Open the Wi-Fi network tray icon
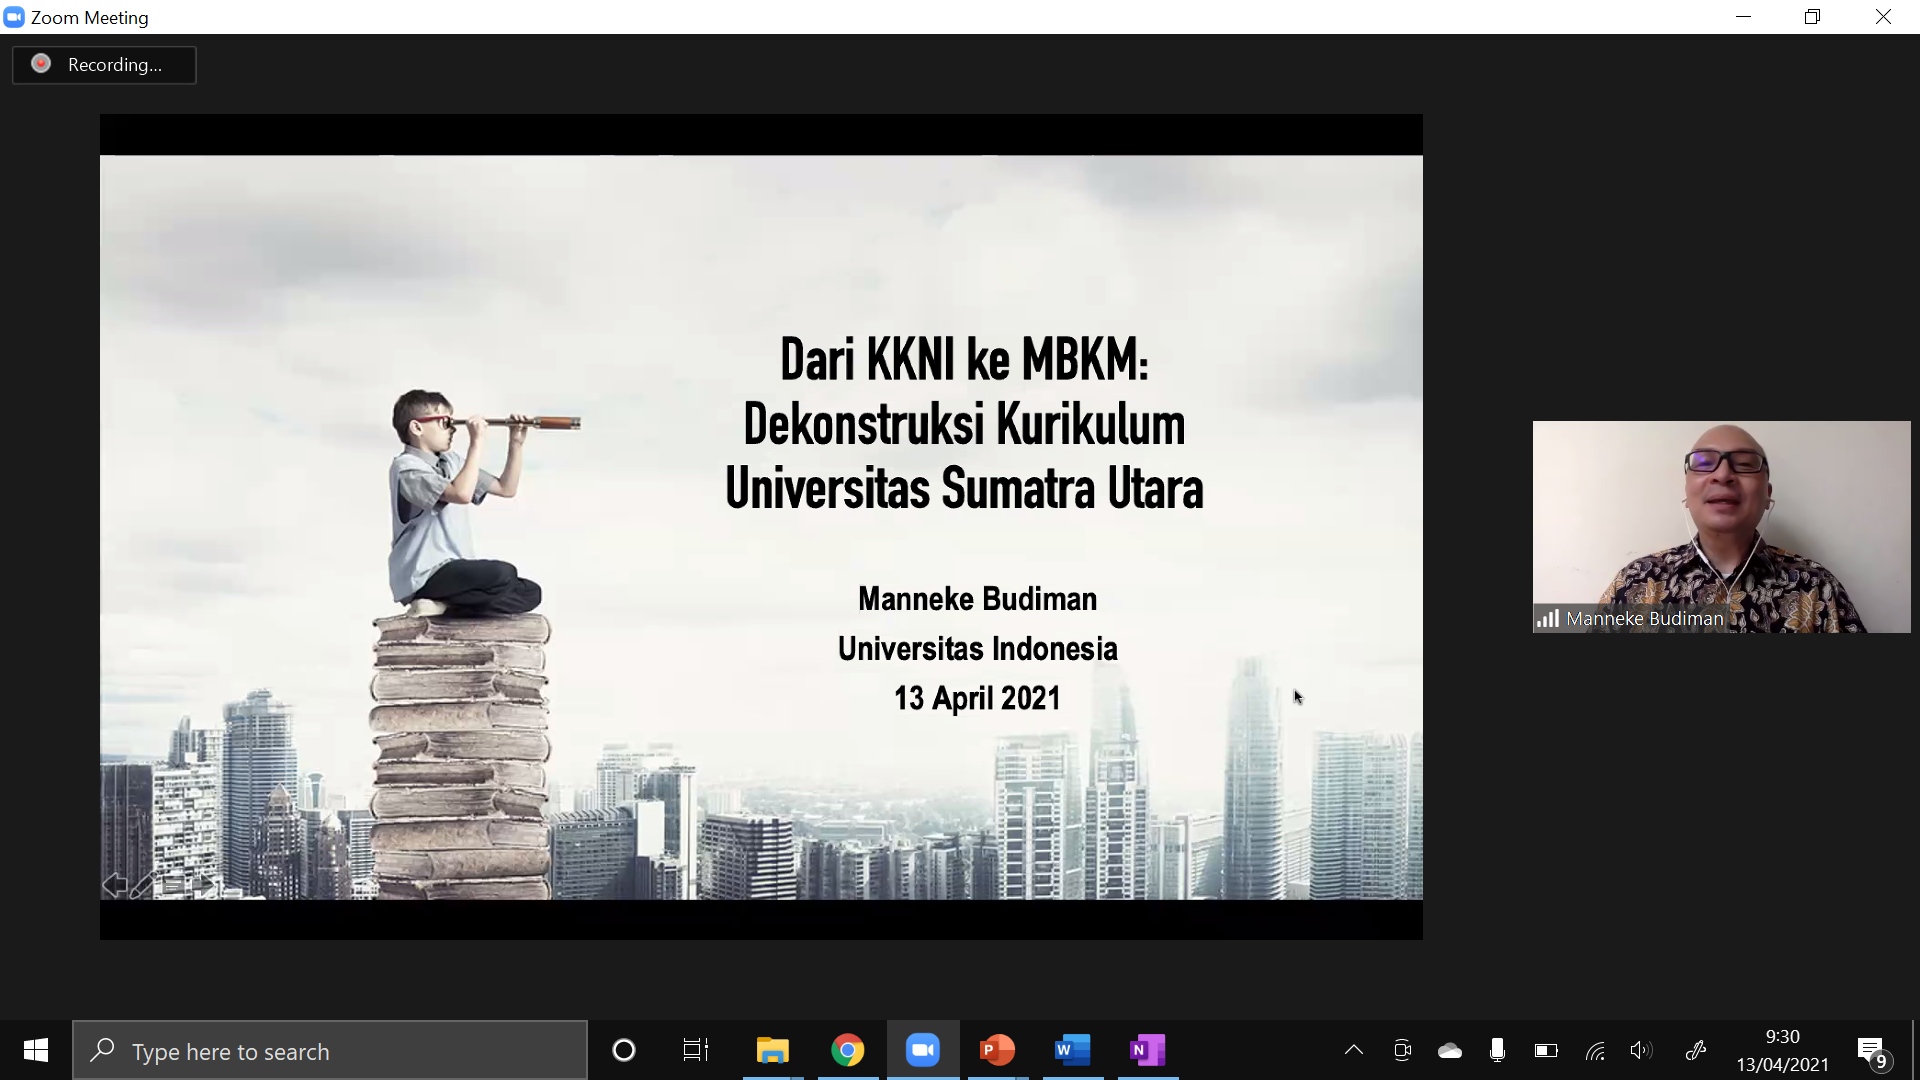The height and width of the screenshot is (1080, 1920). [x=1595, y=1050]
